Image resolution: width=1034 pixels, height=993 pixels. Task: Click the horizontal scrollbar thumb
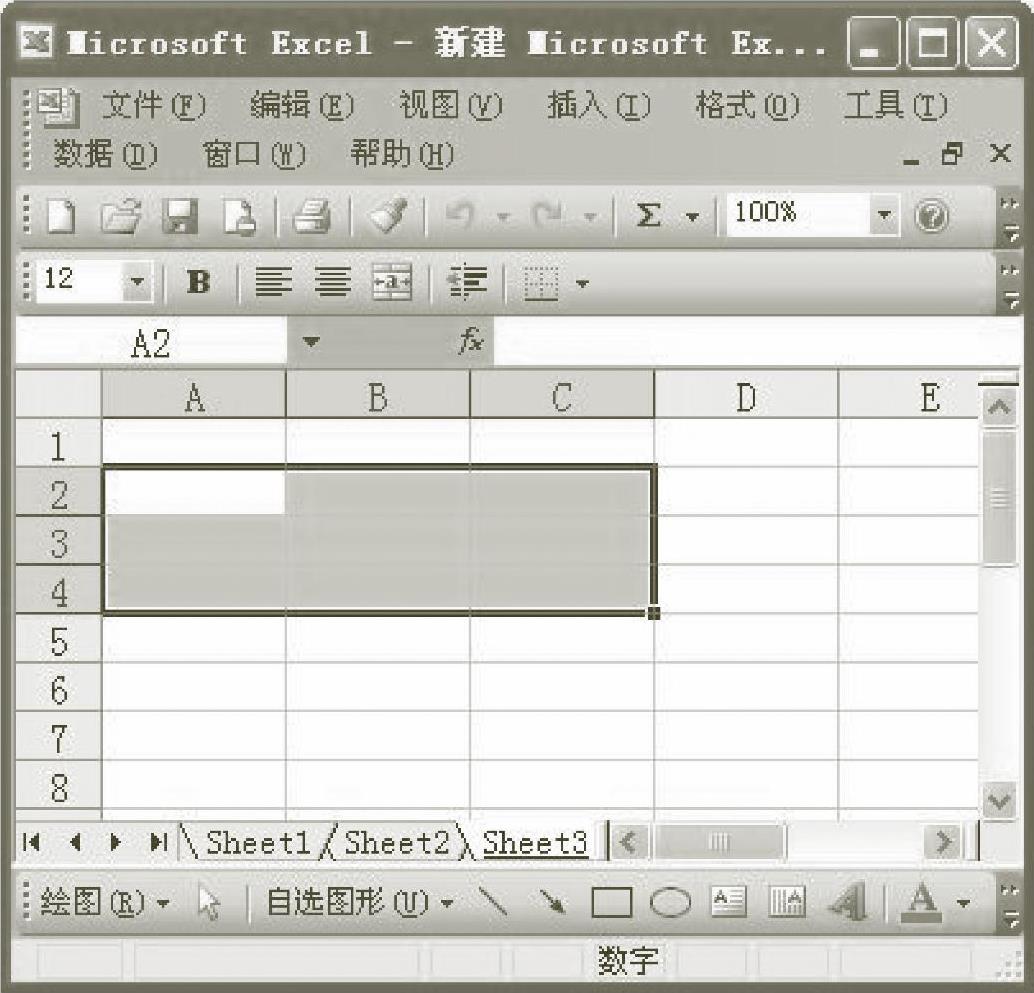click(x=719, y=842)
